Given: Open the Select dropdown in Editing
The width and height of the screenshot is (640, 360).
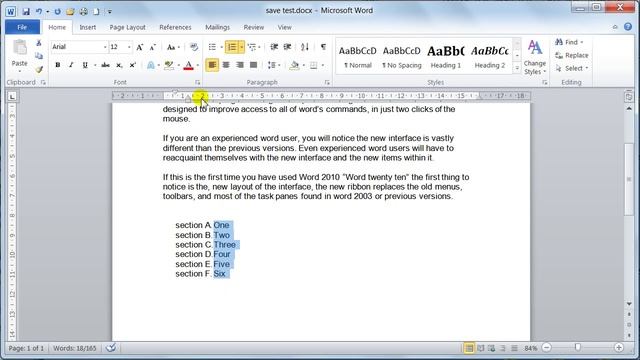Looking at the screenshot, I should click(572, 69).
